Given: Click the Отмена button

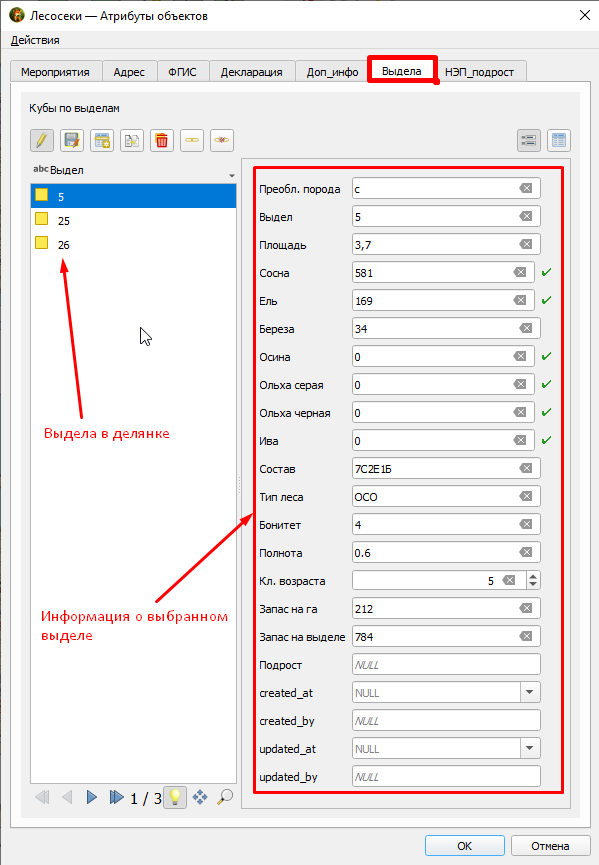Looking at the screenshot, I should [x=550, y=846].
